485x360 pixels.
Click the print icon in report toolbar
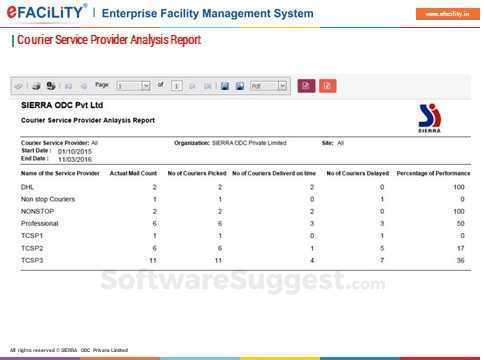pyautogui.click(x=36, y=86)
